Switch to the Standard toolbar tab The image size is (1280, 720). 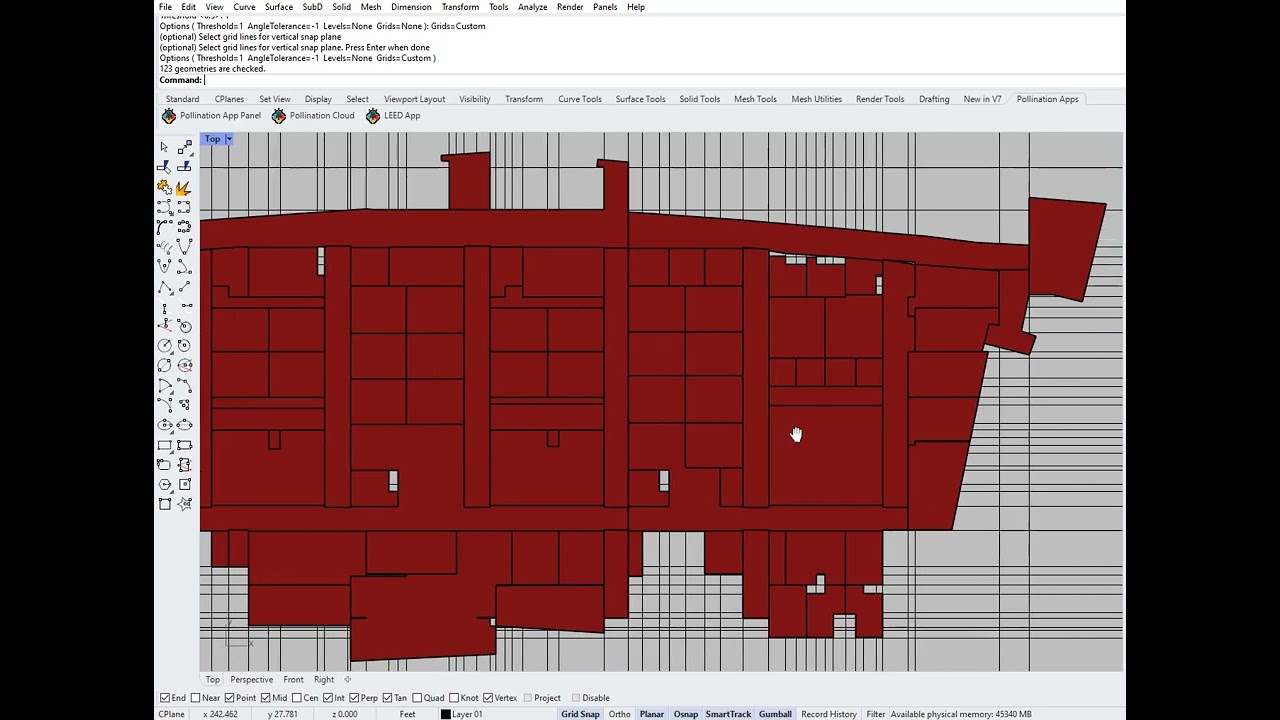[x=182, y=99]
